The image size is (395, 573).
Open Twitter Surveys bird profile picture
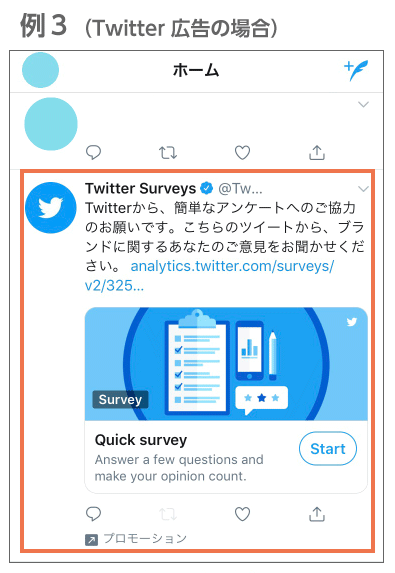[51, 208]
